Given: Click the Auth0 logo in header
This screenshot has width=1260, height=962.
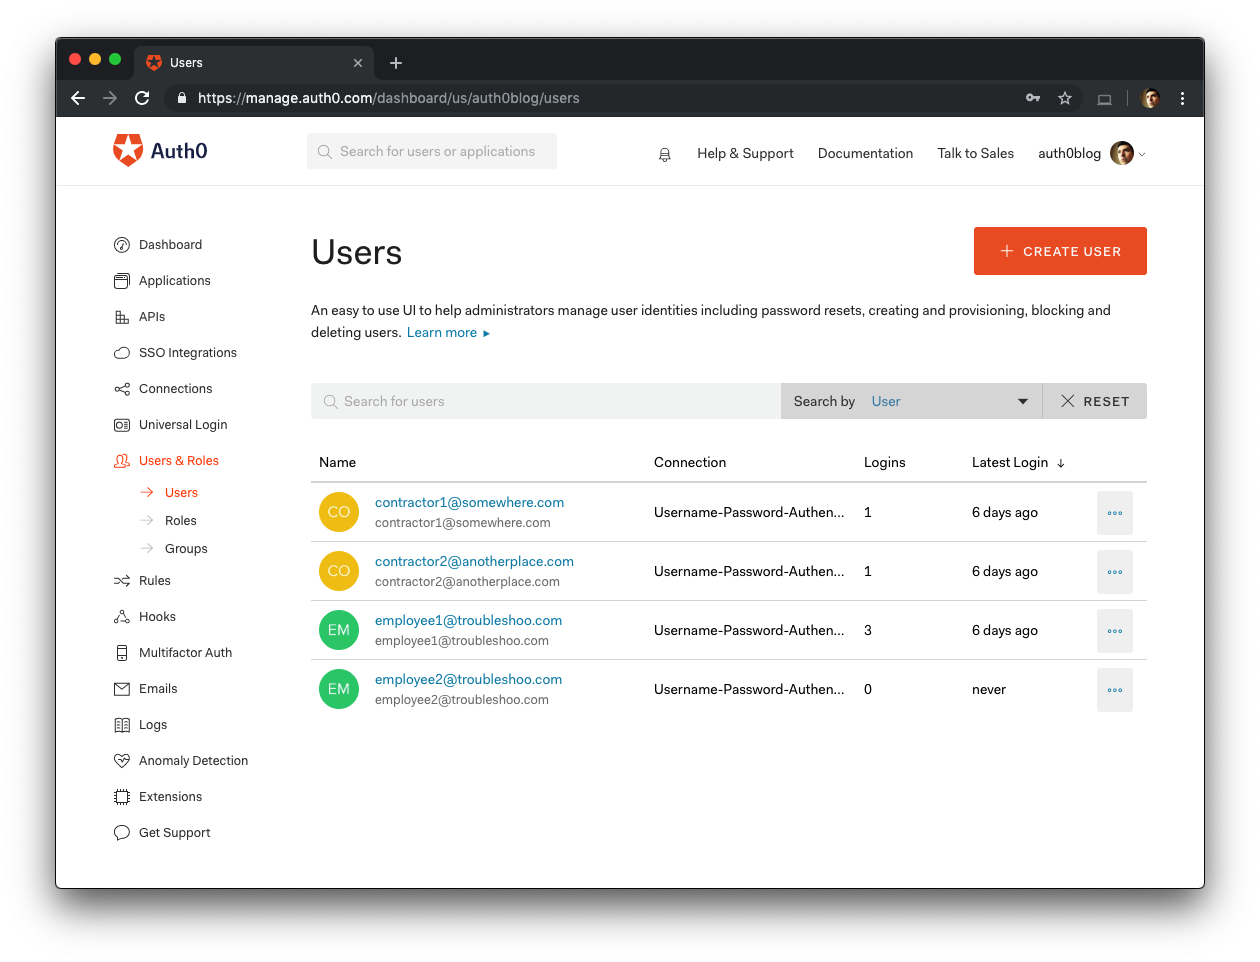Looking at the screenshot, I should [x=160, y=151].
